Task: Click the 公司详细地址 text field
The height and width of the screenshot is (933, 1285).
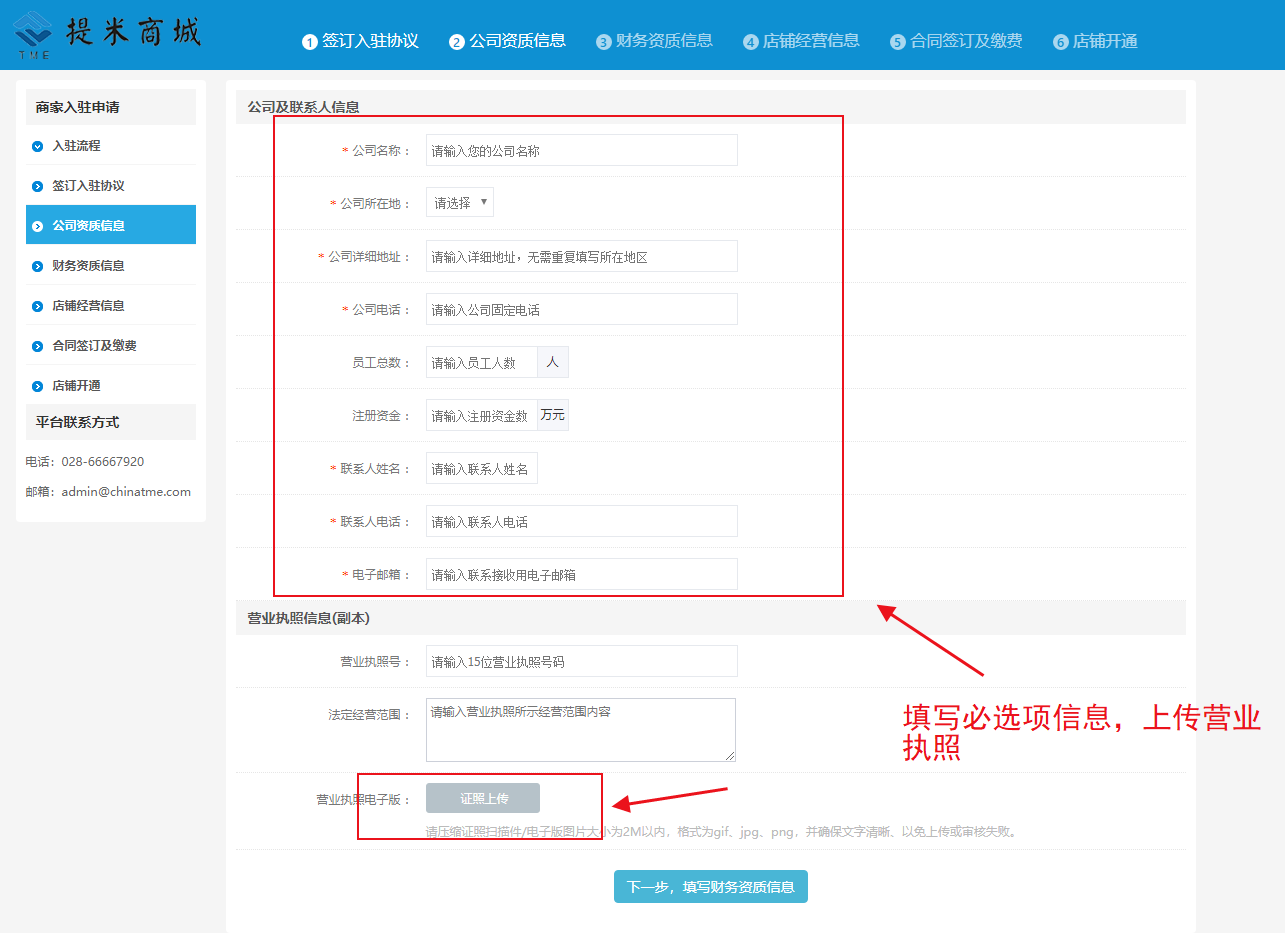Action: pos(581,257)
